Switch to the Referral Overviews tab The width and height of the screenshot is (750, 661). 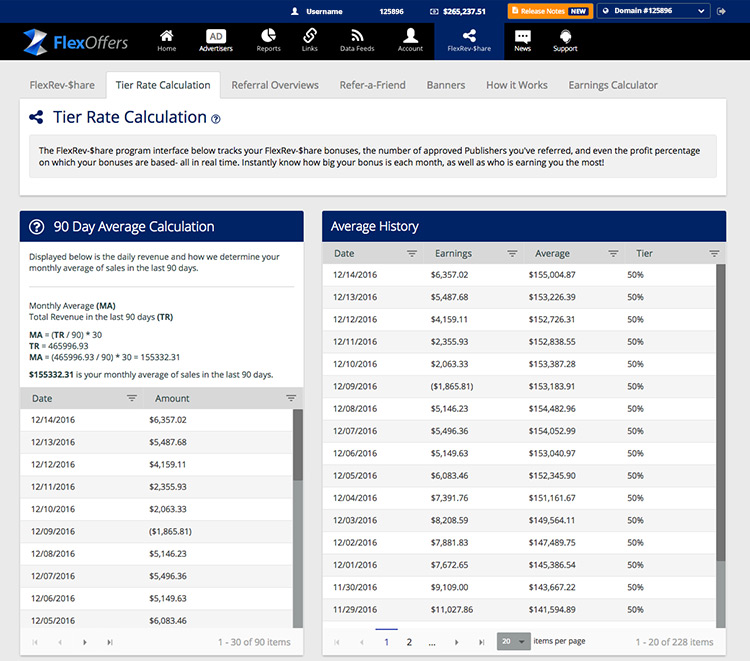click(275, 85)
